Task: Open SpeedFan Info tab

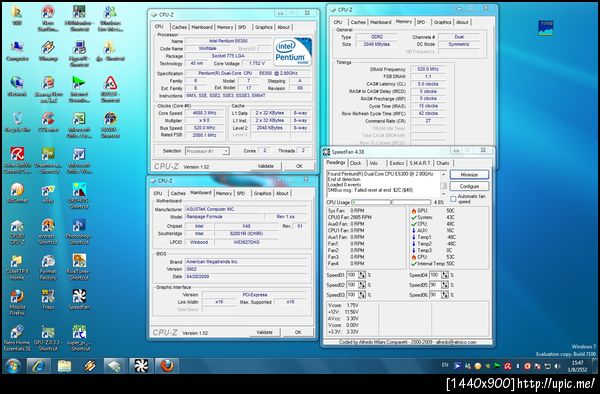Action: tap(374, 163)
